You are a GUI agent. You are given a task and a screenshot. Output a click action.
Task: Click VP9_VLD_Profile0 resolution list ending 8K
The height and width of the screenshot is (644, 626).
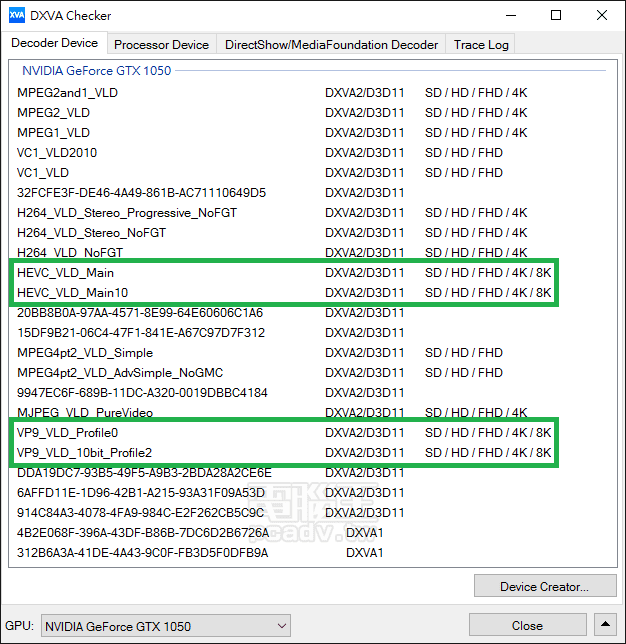pyautogui.click(x=488, y=432)
